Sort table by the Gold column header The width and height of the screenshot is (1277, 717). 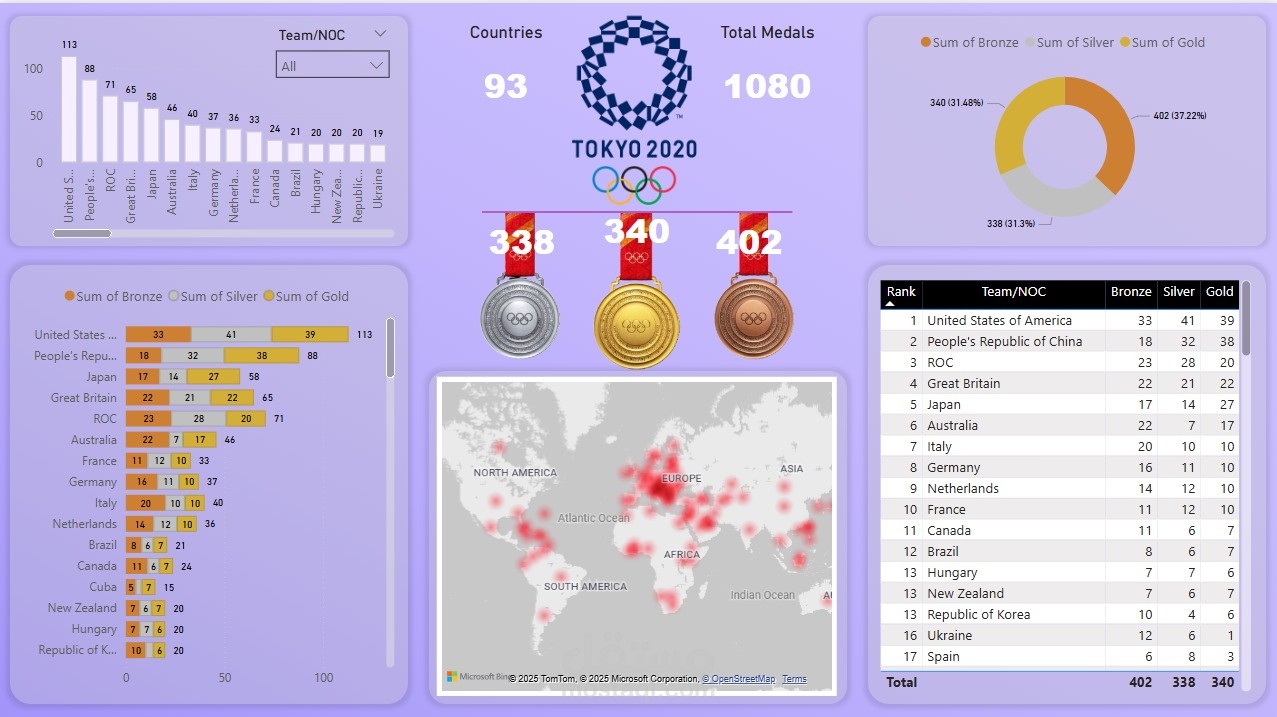tap(1220, 292)
